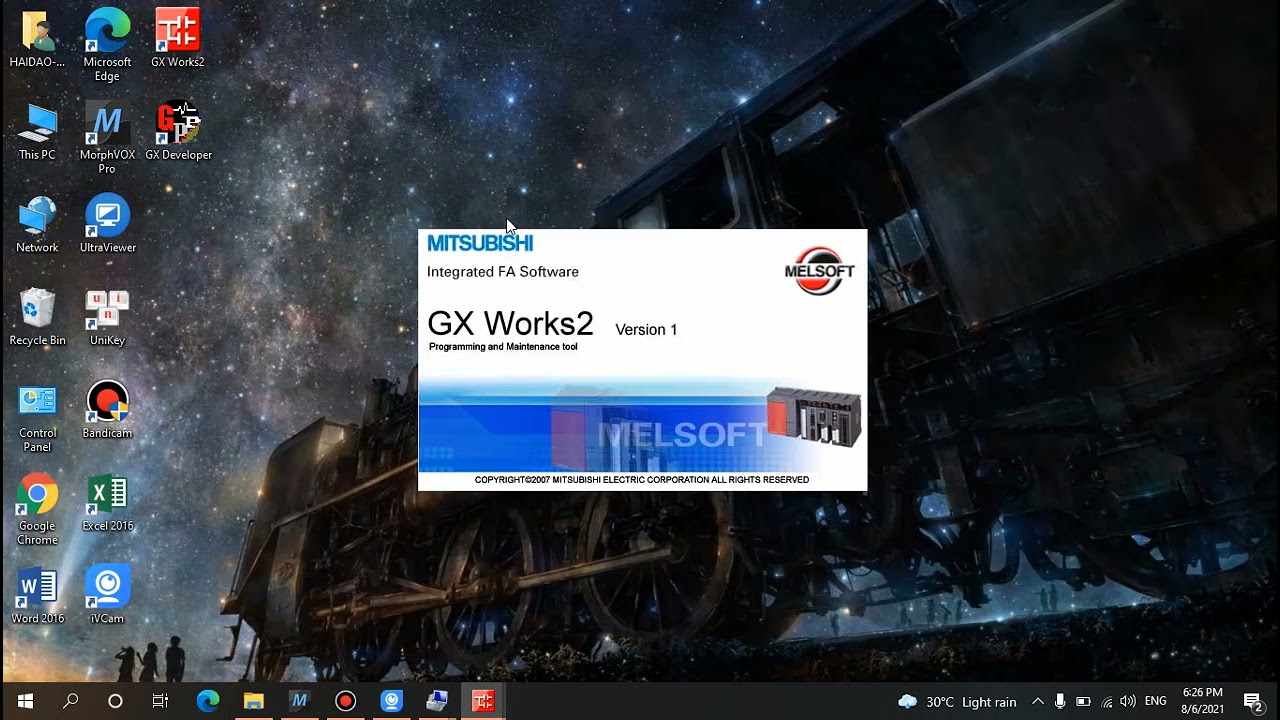Open GX Developer desktop shortcut
Viewport: 1280px width, 720px height.
click(178, 131)
